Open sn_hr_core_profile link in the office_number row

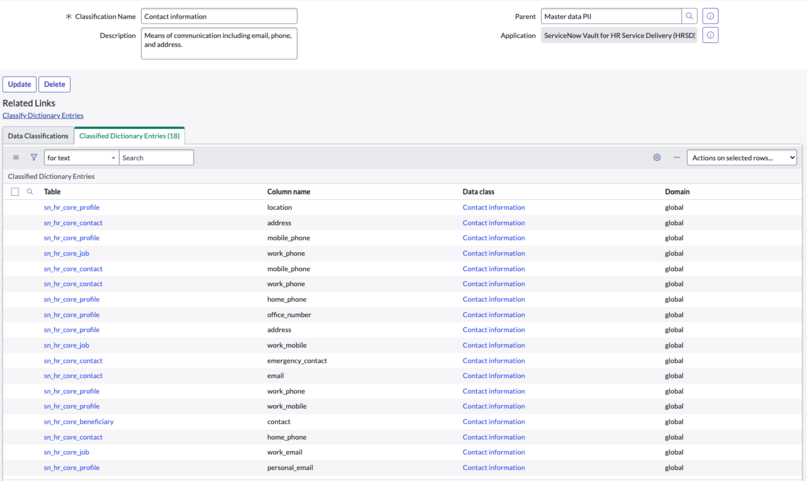72,314
